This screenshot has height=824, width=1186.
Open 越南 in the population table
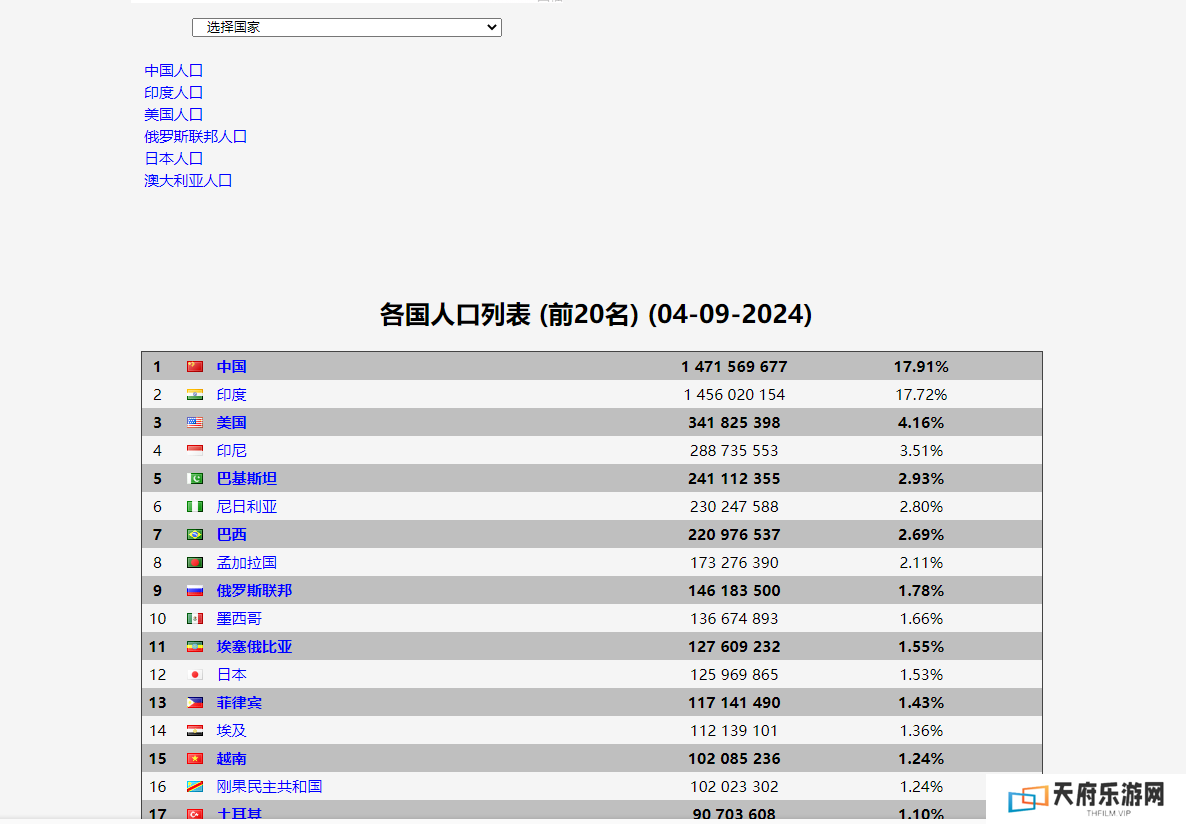click(231, 758)
